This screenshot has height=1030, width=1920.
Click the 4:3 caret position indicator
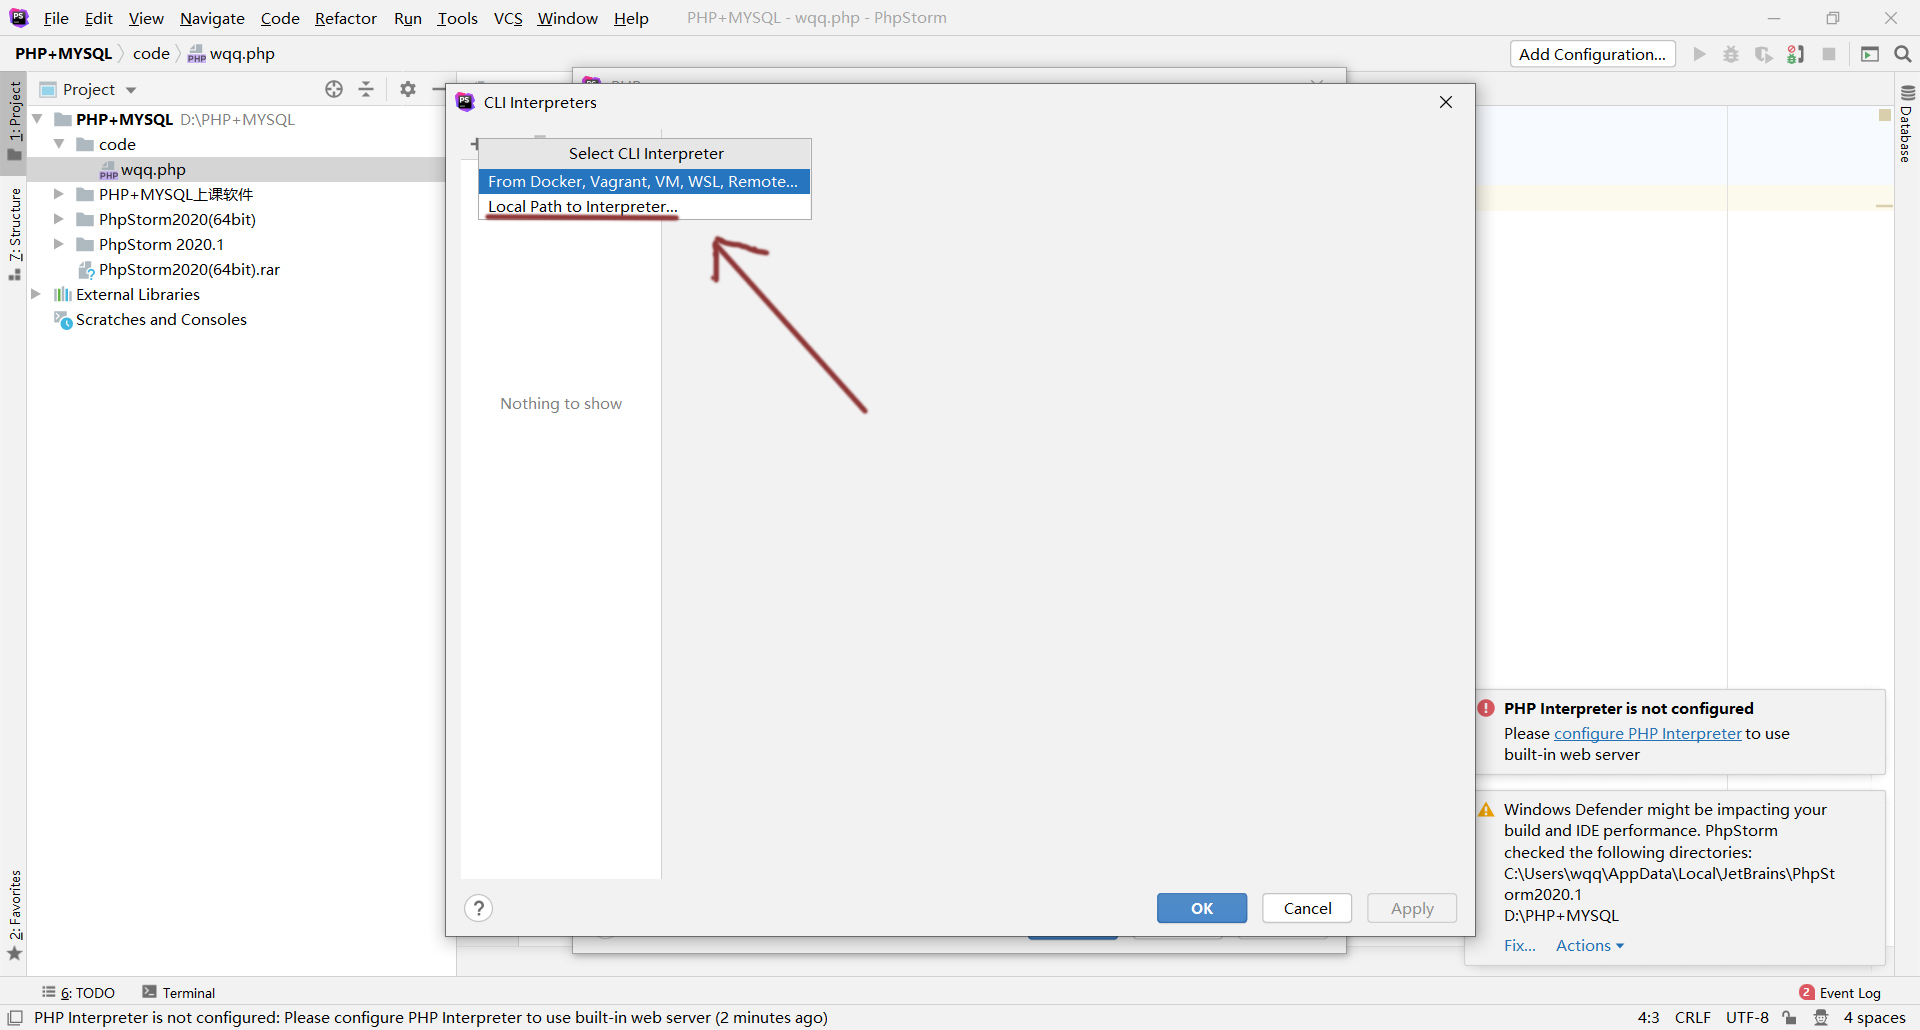pyautogui.click(x=1648, y=1018)
